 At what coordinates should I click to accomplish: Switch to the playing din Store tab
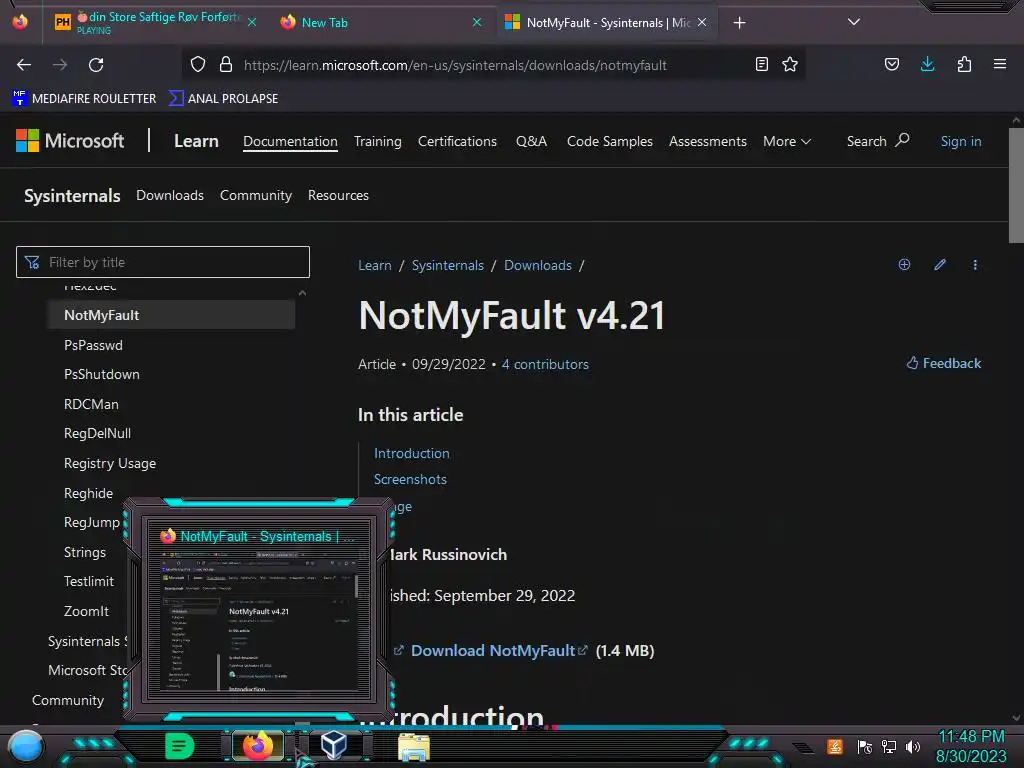153,22
